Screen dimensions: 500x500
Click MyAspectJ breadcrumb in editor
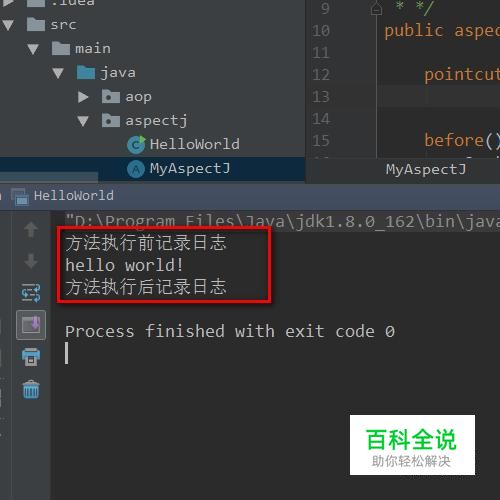426,169
